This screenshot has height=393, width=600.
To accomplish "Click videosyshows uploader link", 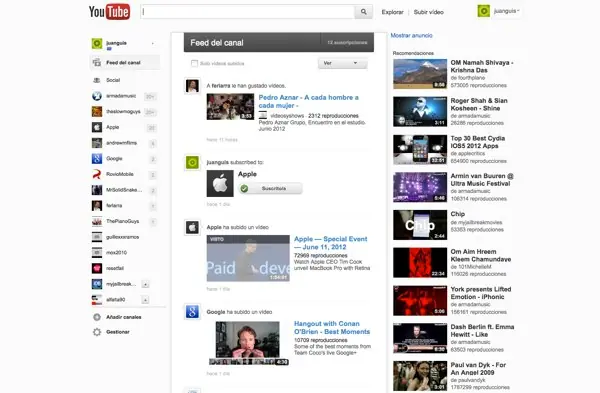I will click(287, 116).
